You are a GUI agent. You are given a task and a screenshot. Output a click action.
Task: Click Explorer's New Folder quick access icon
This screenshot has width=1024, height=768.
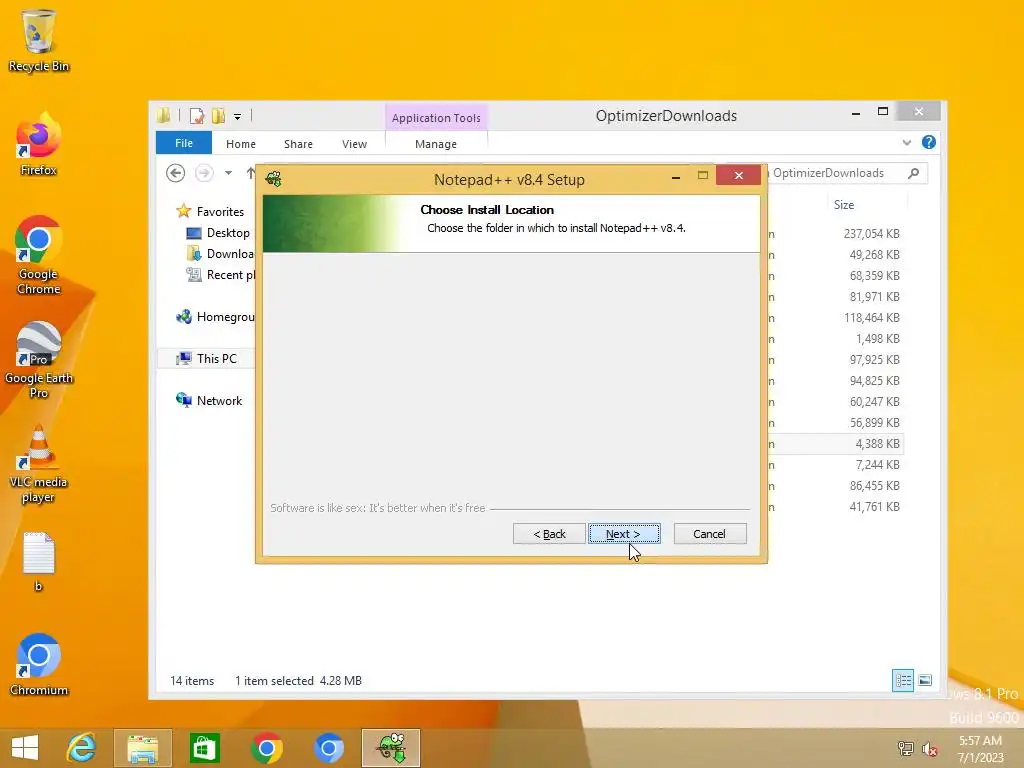tap(218, 116)
